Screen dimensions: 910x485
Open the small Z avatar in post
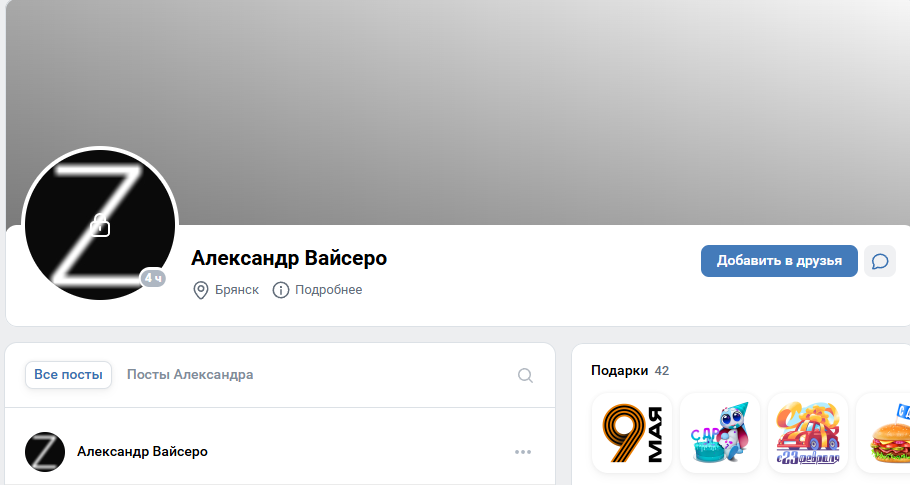pyautogui.click(x=45, y=452)
